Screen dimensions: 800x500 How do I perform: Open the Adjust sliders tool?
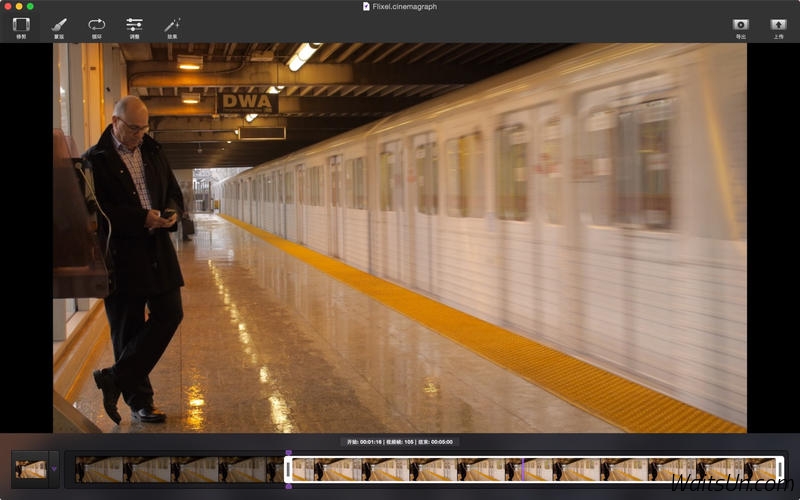(x=134, y=28)
